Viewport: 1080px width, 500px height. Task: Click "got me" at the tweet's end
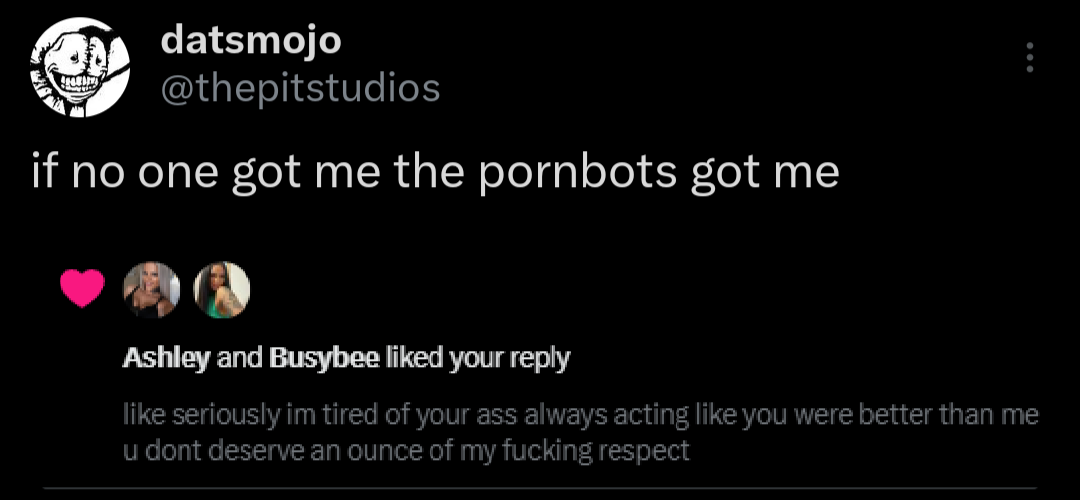[765, 173]
